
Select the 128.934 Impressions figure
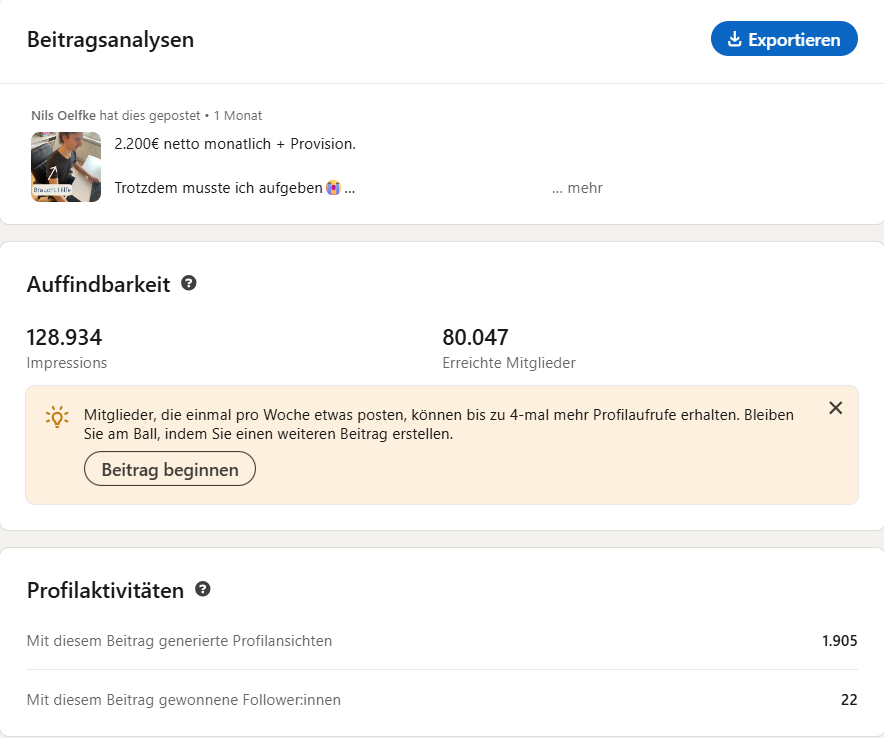[x=64, y=338]
